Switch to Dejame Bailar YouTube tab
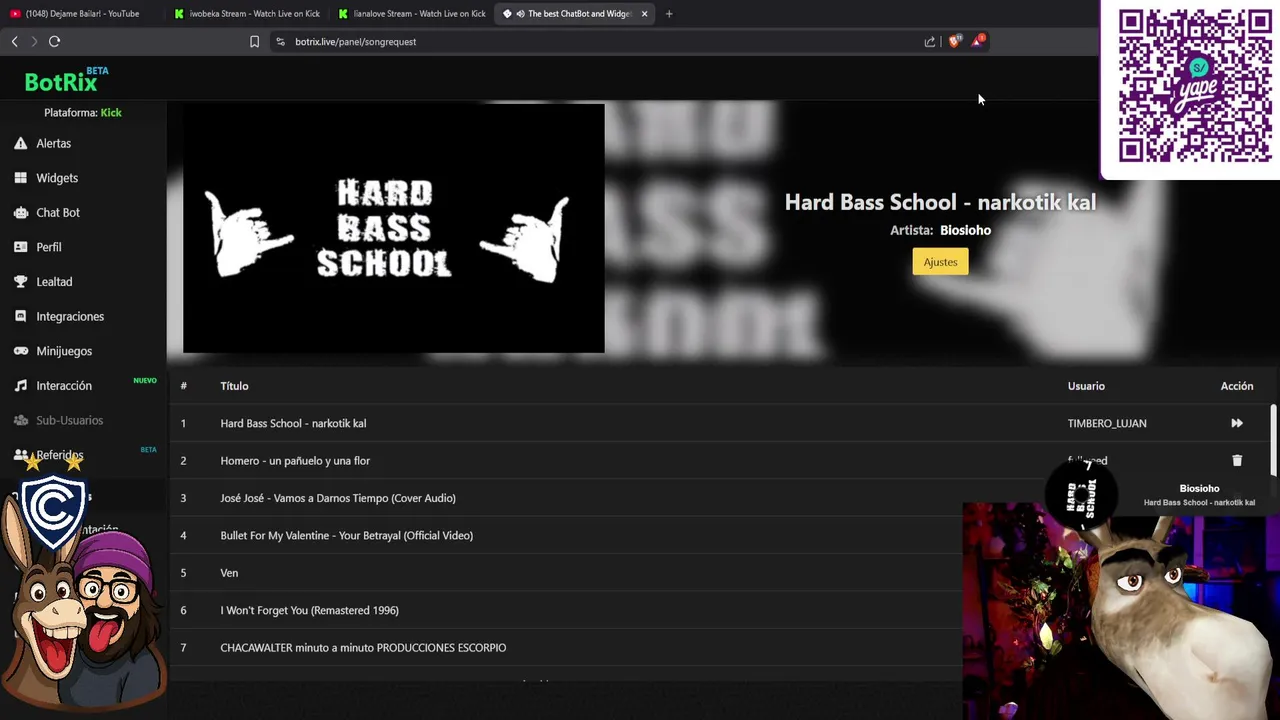Viewport: 1280px width, 720px height. (82, 14)
